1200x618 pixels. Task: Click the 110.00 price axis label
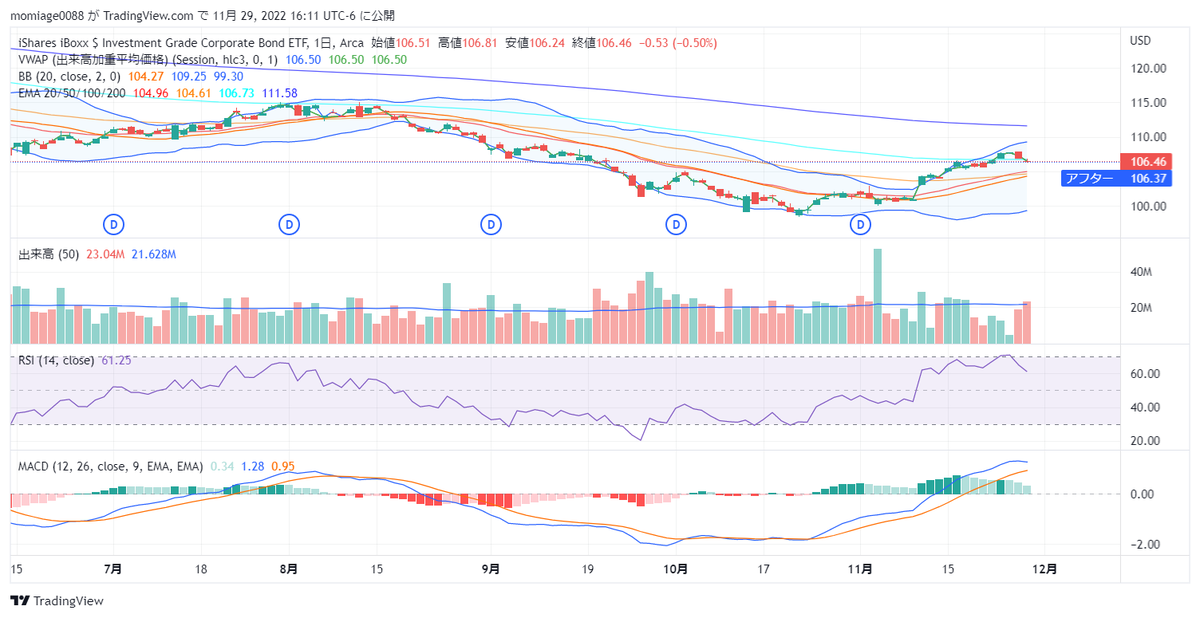click(x=1148, y=137)
